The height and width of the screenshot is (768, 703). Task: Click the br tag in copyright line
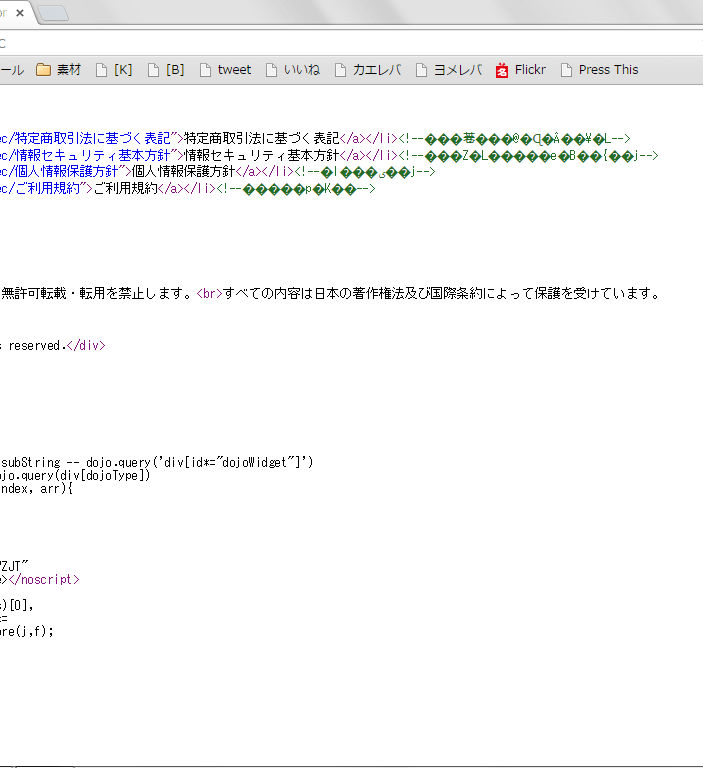207,294
